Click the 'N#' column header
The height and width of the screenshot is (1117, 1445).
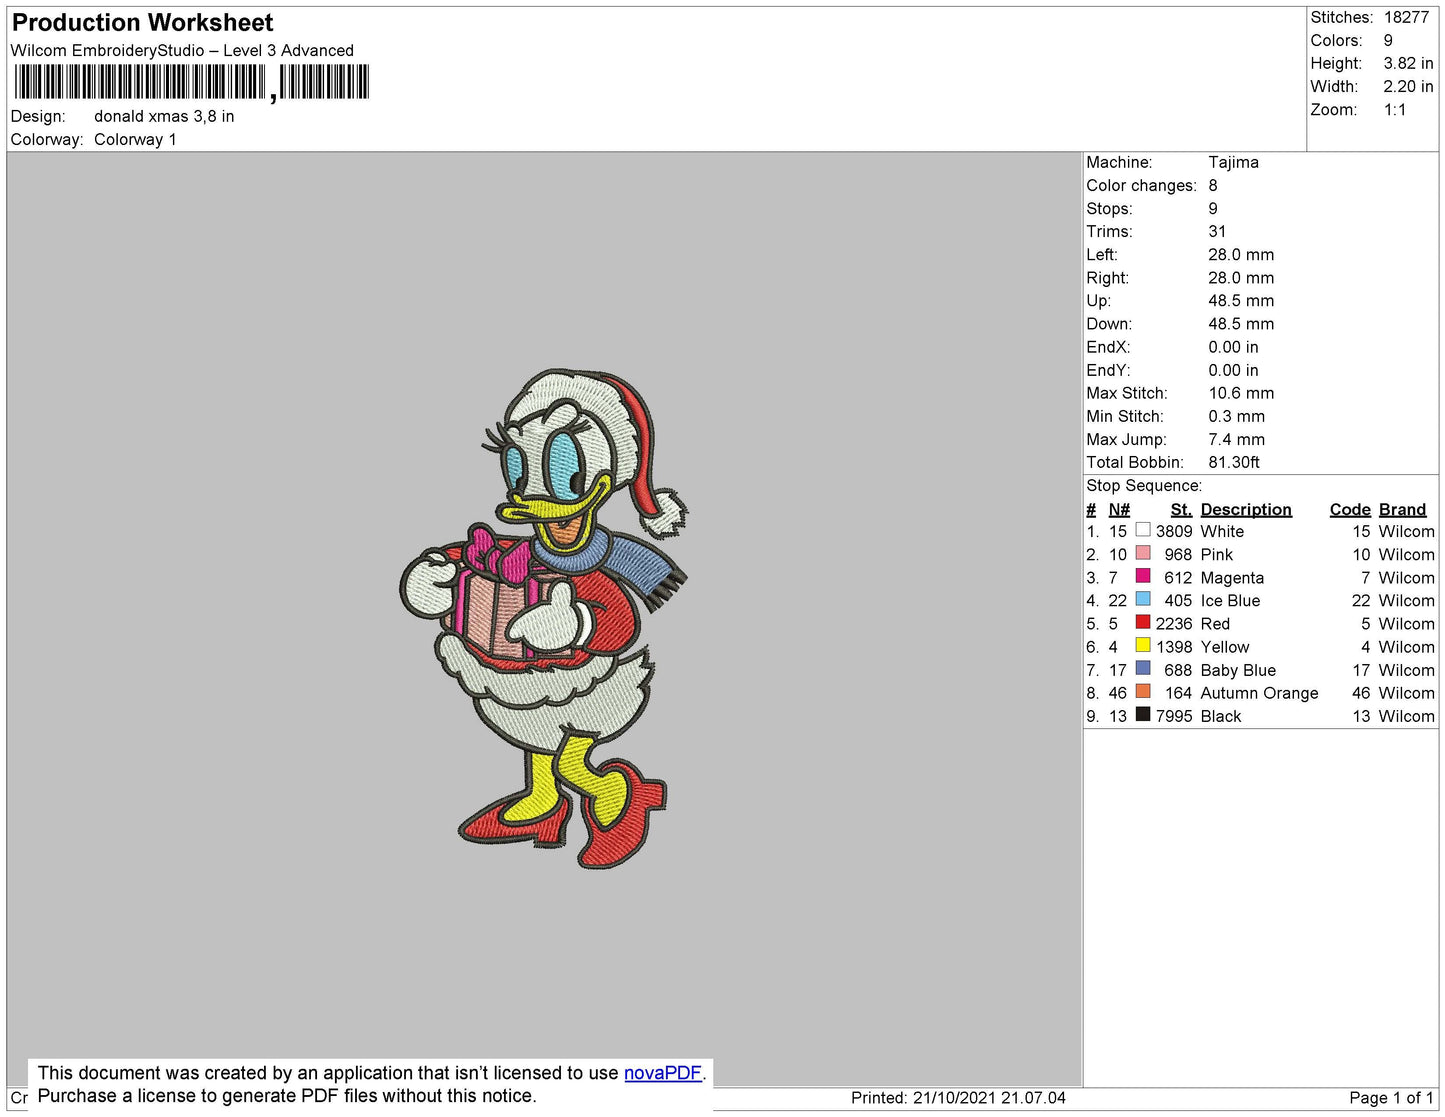click(1119, 510)
